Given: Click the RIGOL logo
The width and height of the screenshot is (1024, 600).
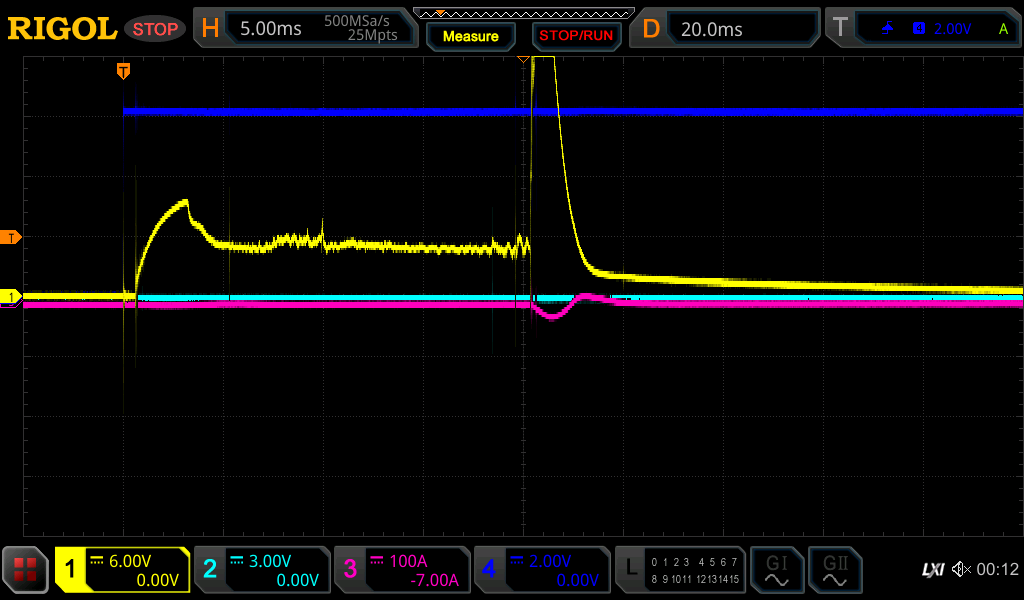Looking at the screenshot, I should [x=62, y=29].
